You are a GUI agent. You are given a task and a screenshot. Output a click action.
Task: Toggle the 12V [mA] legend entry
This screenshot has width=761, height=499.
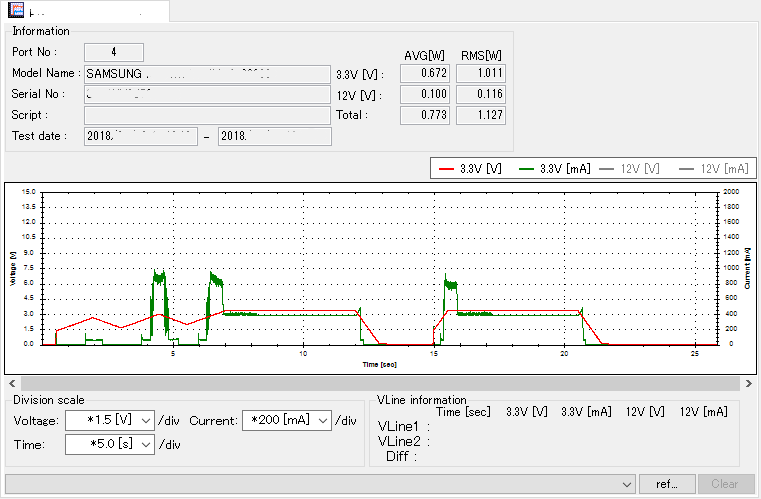coord(708,169)
